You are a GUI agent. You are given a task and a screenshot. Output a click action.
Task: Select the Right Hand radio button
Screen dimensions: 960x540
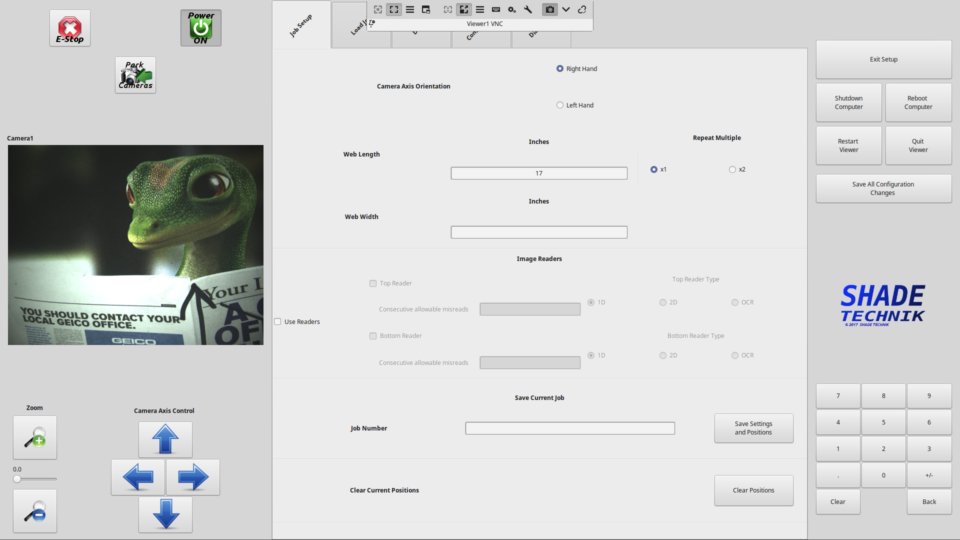tap(560, 69)
